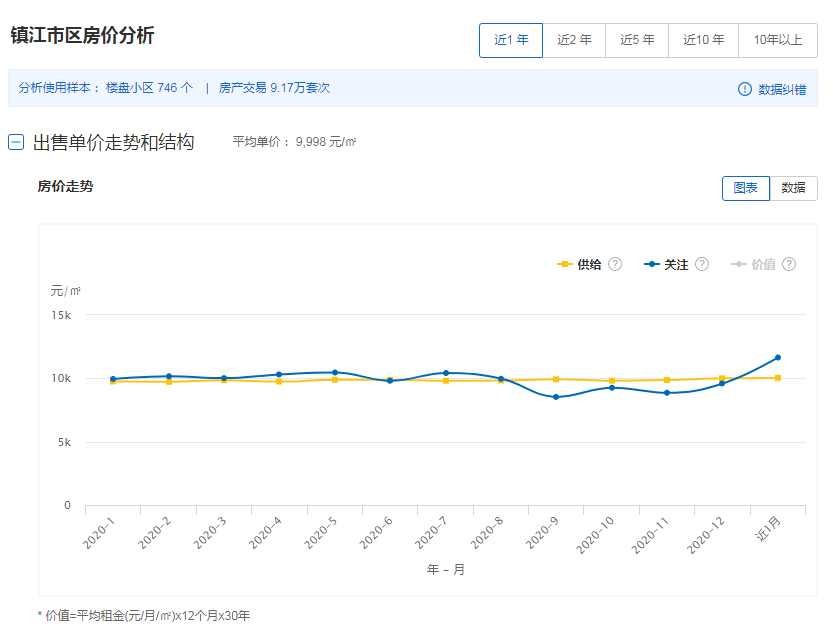This screenshot has height=628, width=833.
Task: Select the 近10年 tab
Action: pos(702,40)
